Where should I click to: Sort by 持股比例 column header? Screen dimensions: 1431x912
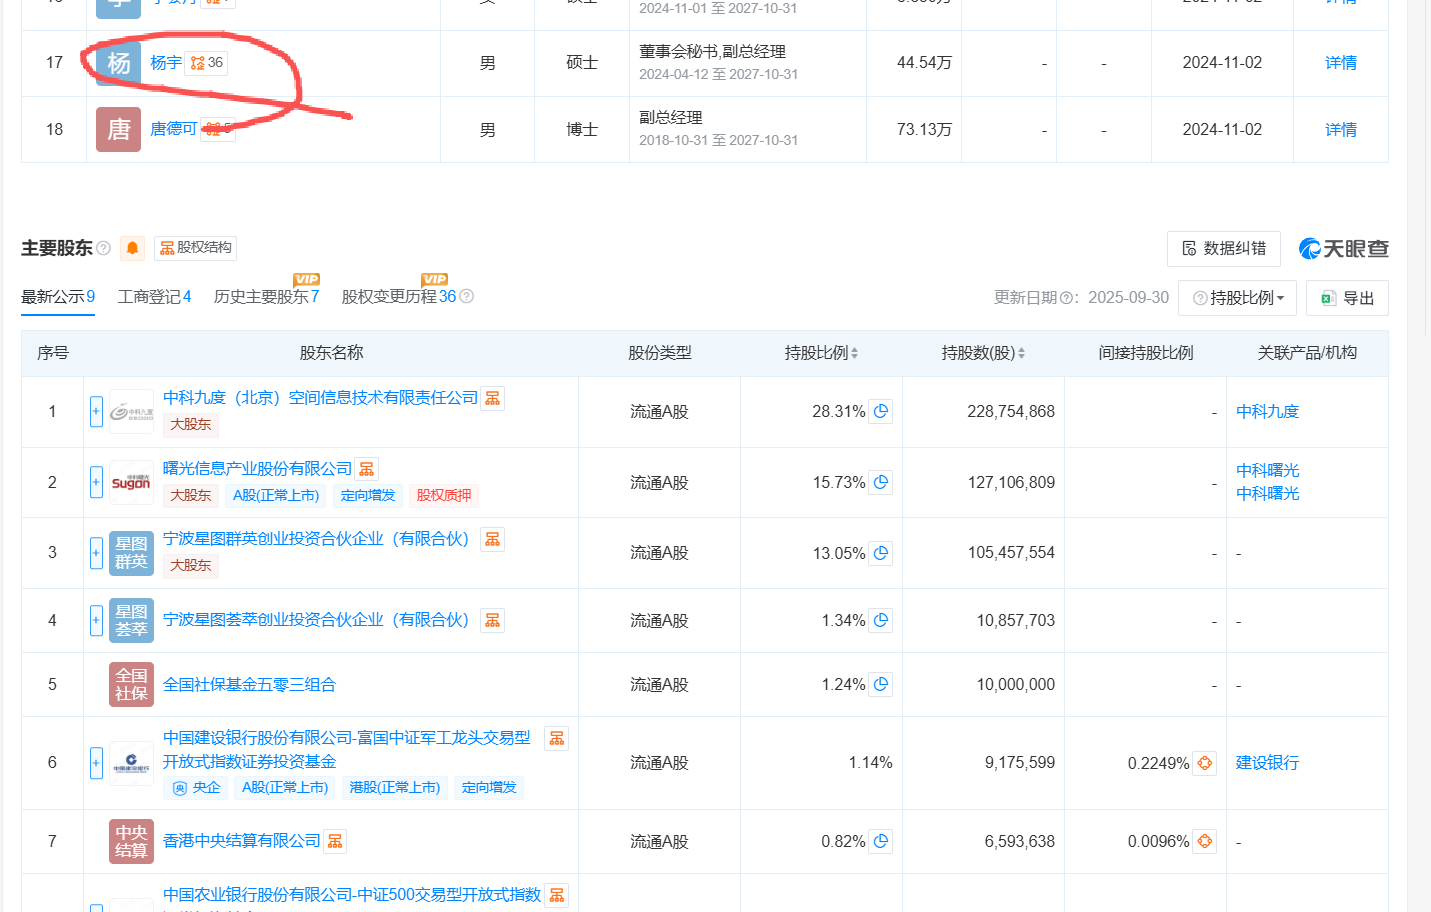pyautogui.click(x=821, y=353)
